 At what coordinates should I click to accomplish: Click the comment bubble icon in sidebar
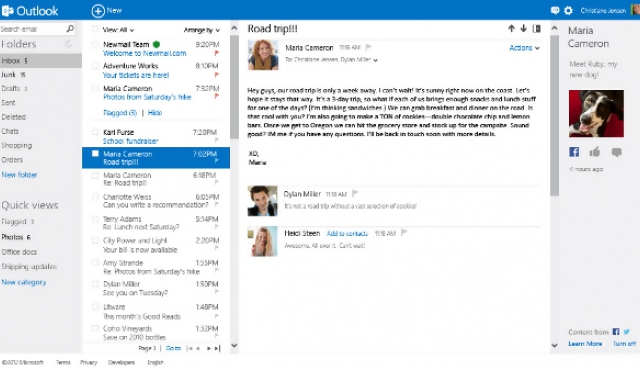[x=616, y=153]
